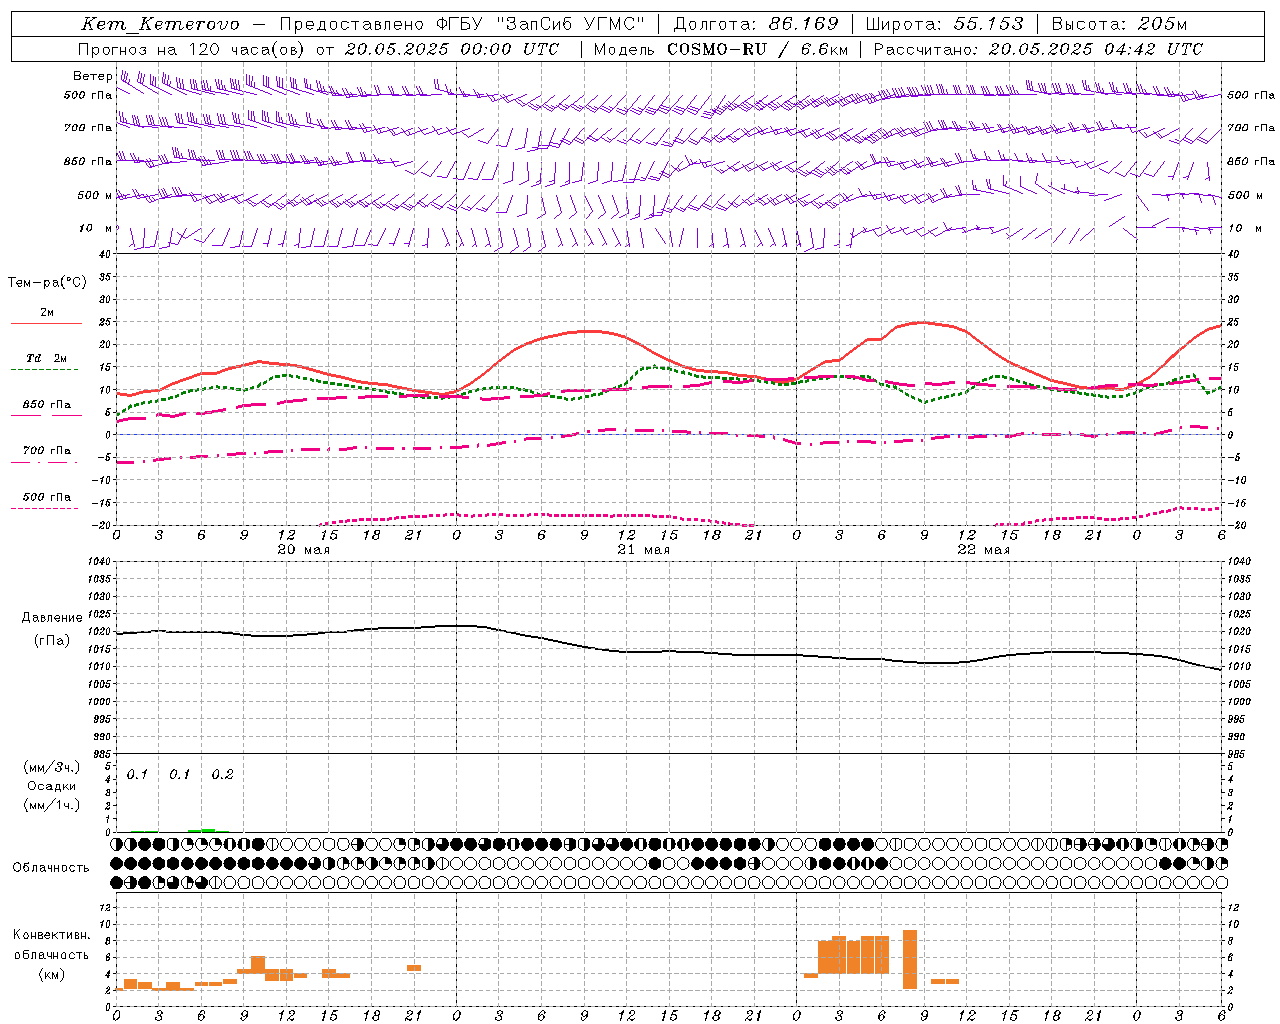Click the 700 гПа temperature legend line
Image resolution: width=1280 pixels, height=1024 pixels.
(x=46, y=462)
